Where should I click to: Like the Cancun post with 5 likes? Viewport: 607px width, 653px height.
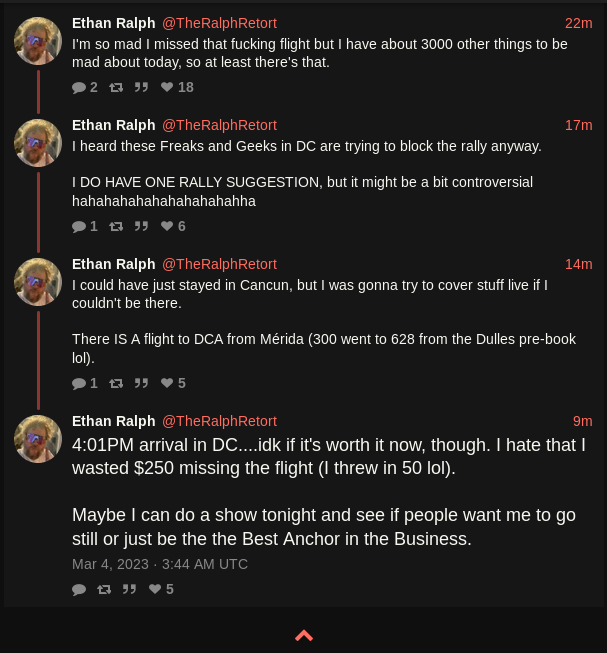tap(173, 384)
